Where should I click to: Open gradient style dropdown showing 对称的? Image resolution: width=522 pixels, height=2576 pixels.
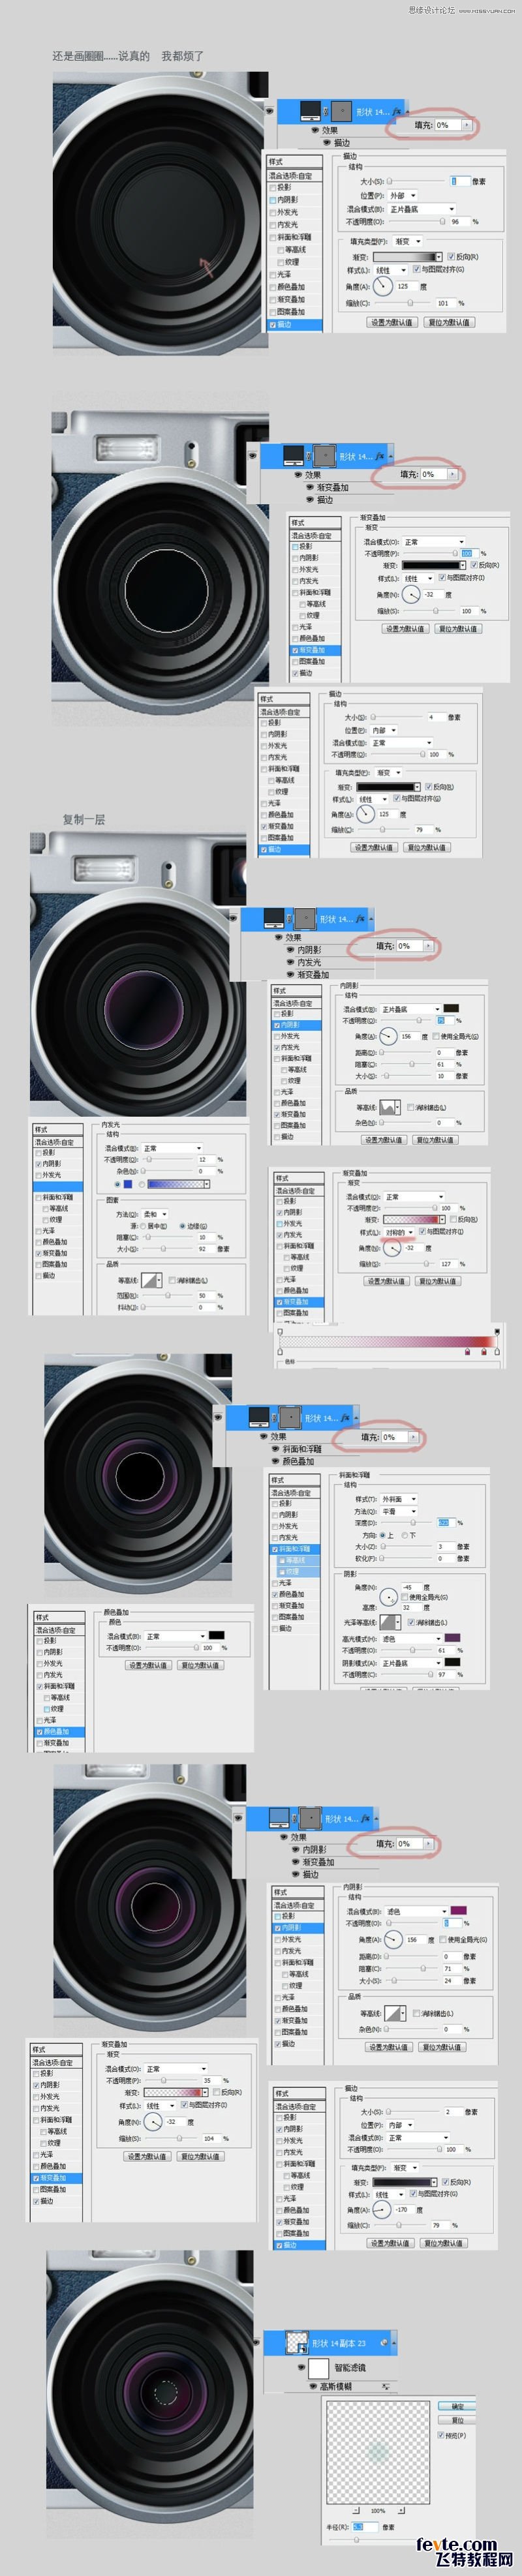tap(398, 1232)
